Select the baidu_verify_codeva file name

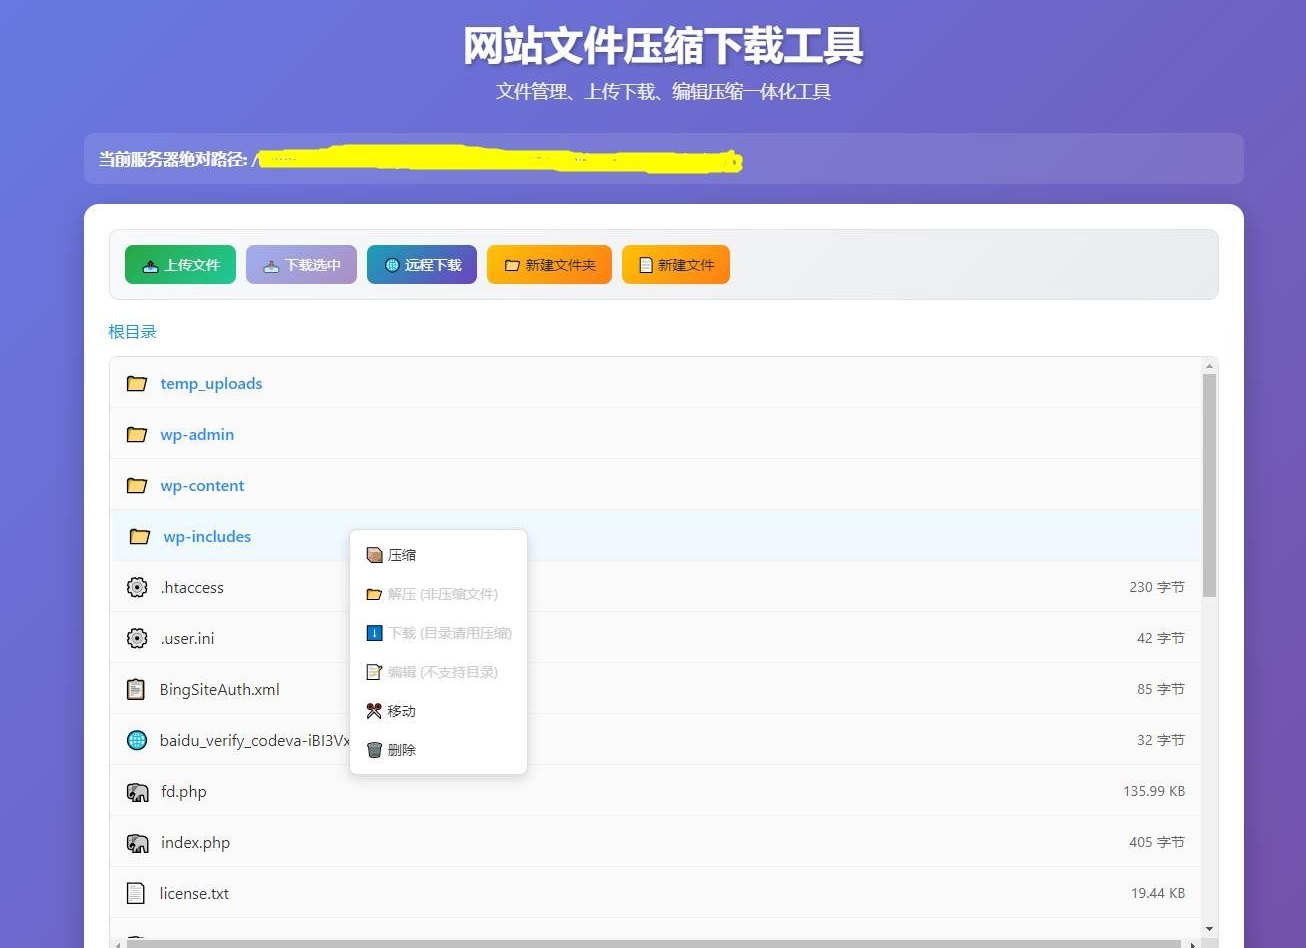[x=255, y=741]
